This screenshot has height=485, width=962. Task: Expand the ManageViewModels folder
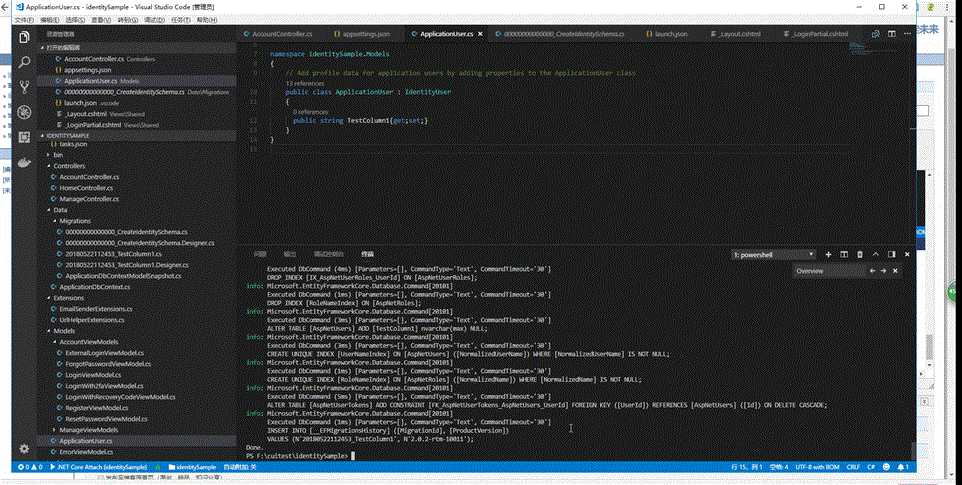pyautogui.click(x=88, y=430)
